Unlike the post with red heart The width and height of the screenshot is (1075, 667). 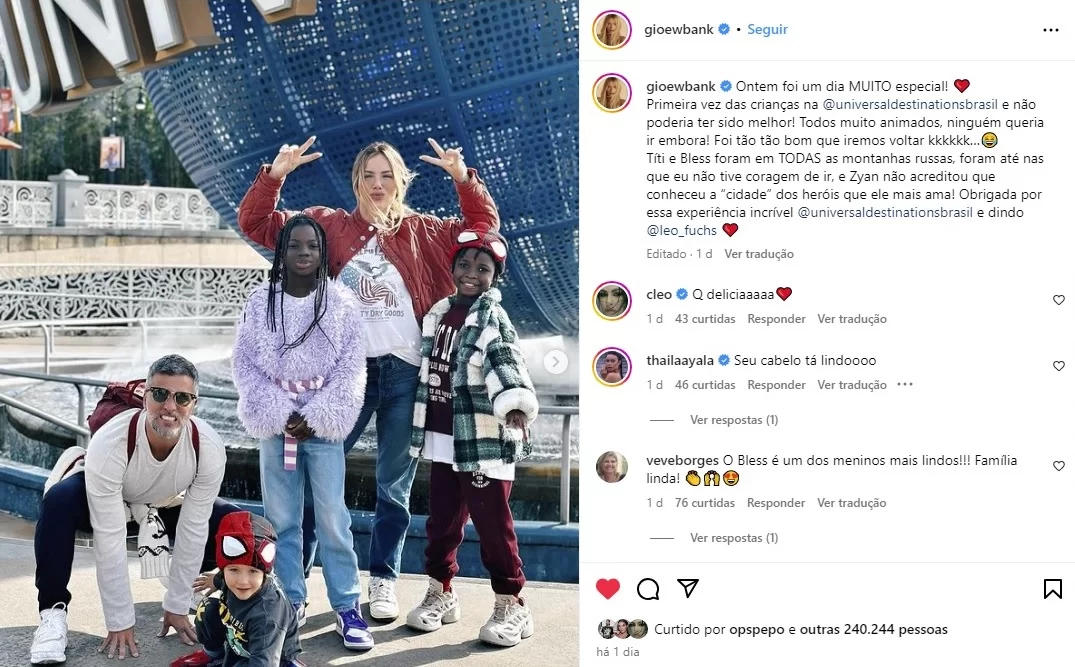tap(607, 589)
